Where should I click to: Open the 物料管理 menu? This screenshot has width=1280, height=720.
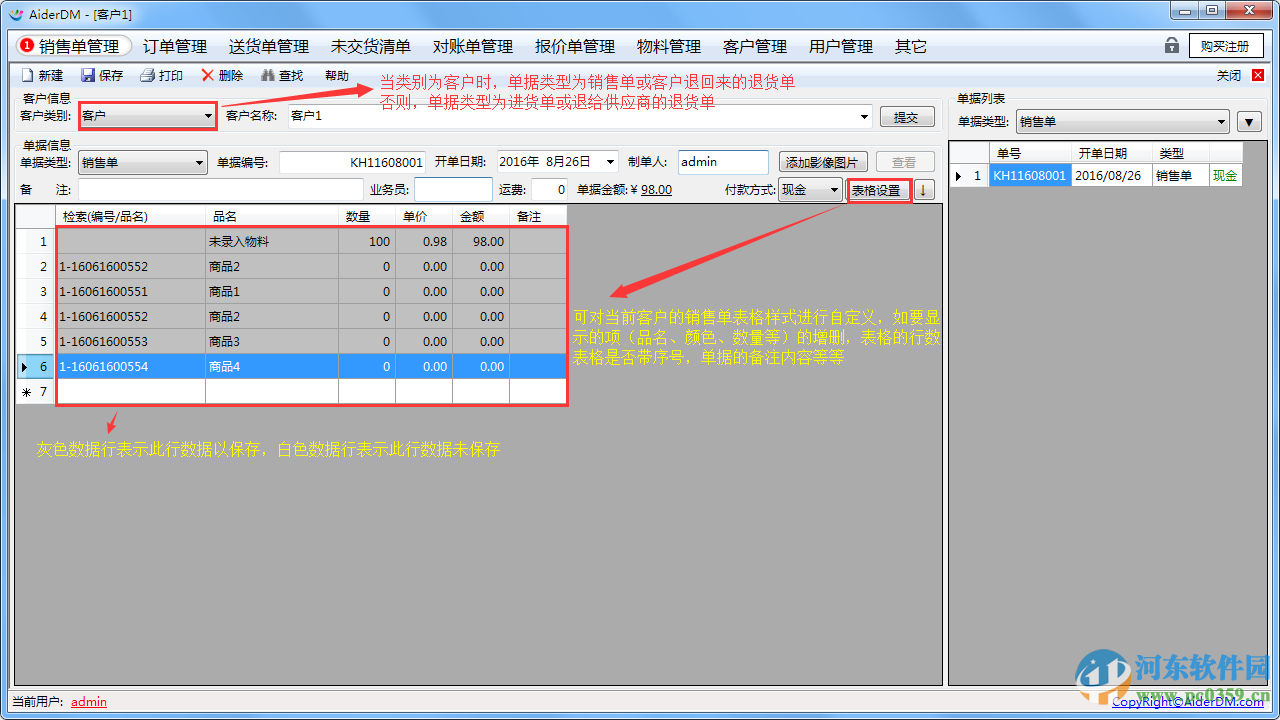[669, 46]
